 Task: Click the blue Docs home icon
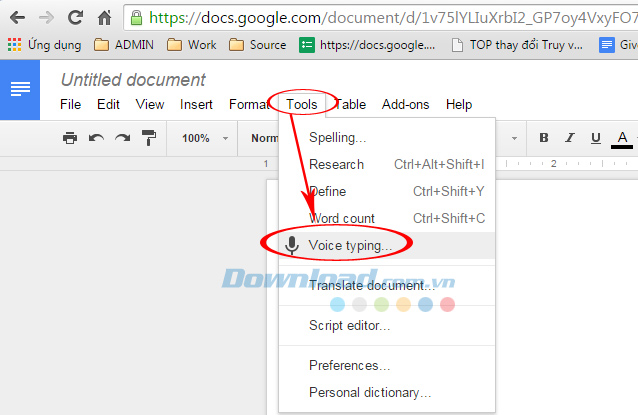click(x=20, y=90)
